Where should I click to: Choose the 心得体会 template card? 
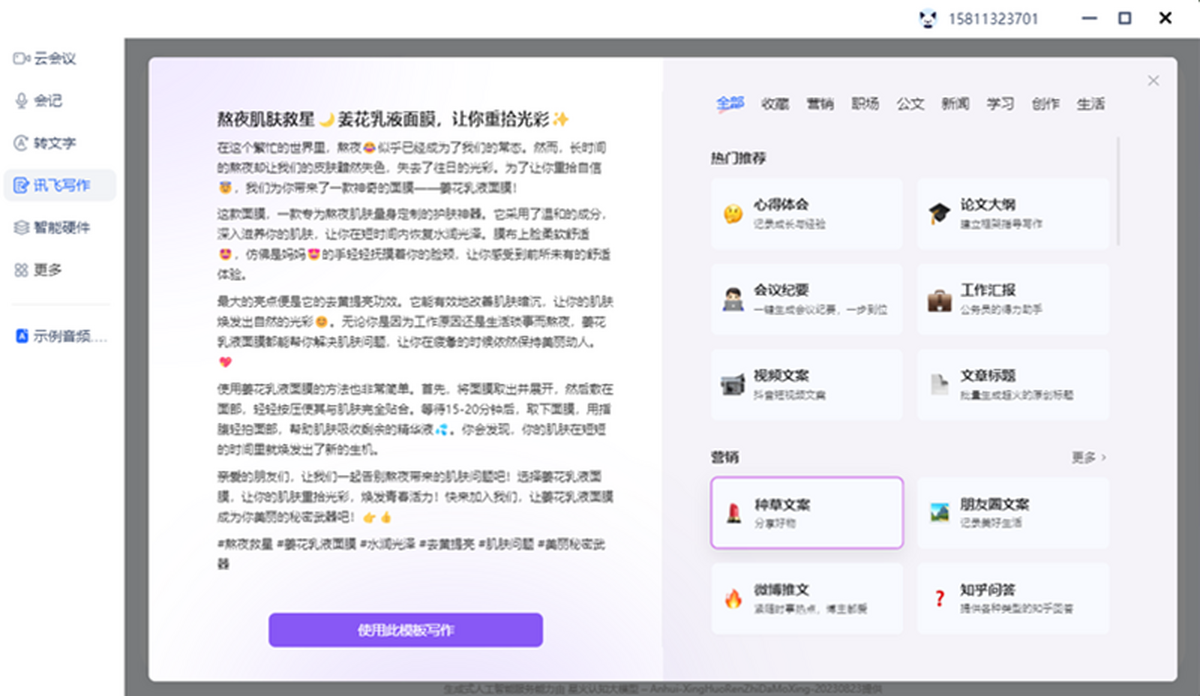[807, 213]
